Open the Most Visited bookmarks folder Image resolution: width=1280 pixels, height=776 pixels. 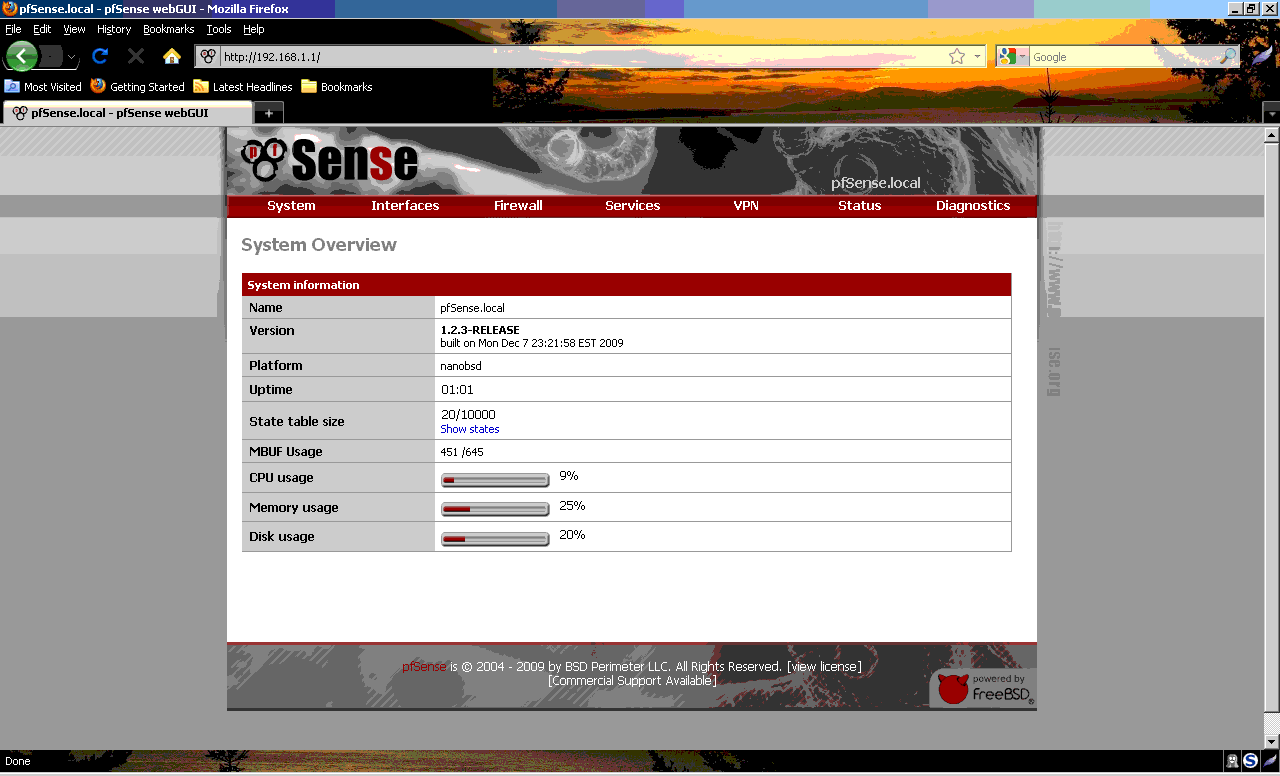pyautogui.click(x=43, y=87)
